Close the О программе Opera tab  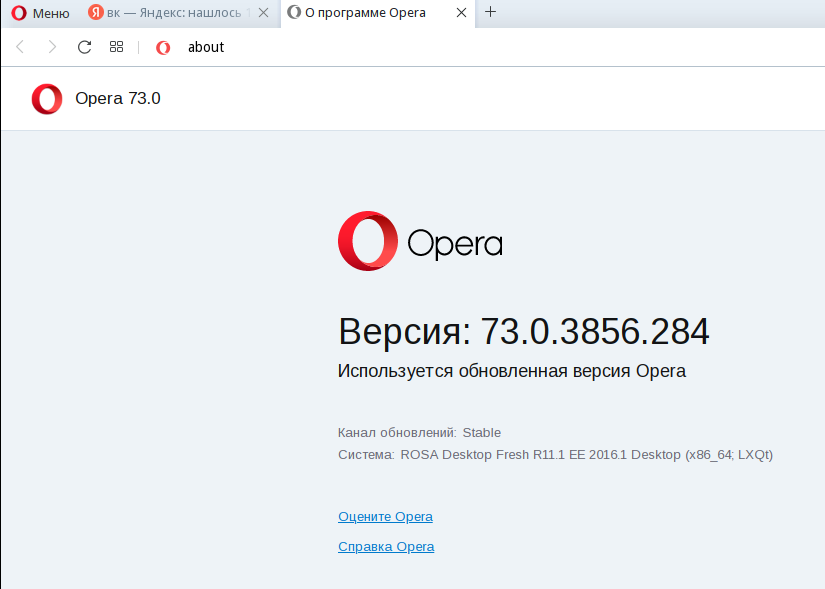[x=461, y=13]
